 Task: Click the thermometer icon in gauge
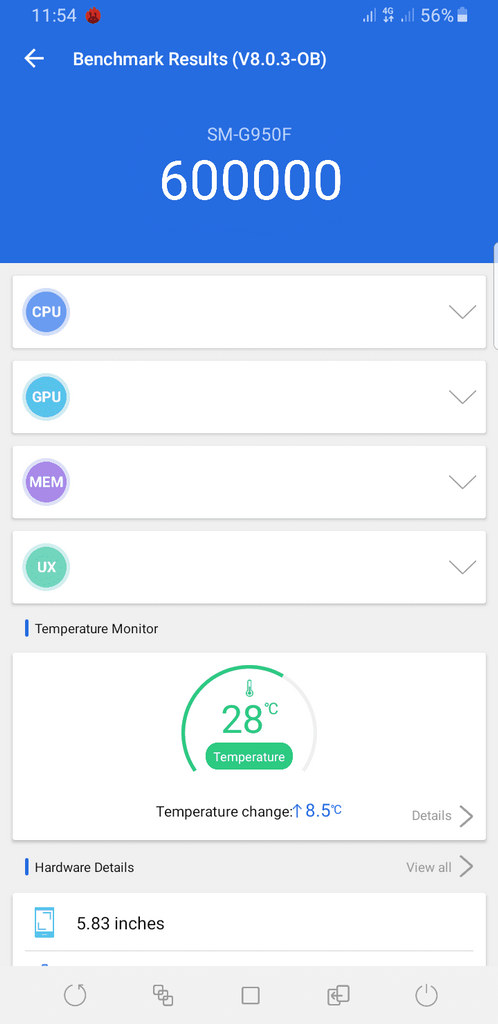(x=249, y=688)
